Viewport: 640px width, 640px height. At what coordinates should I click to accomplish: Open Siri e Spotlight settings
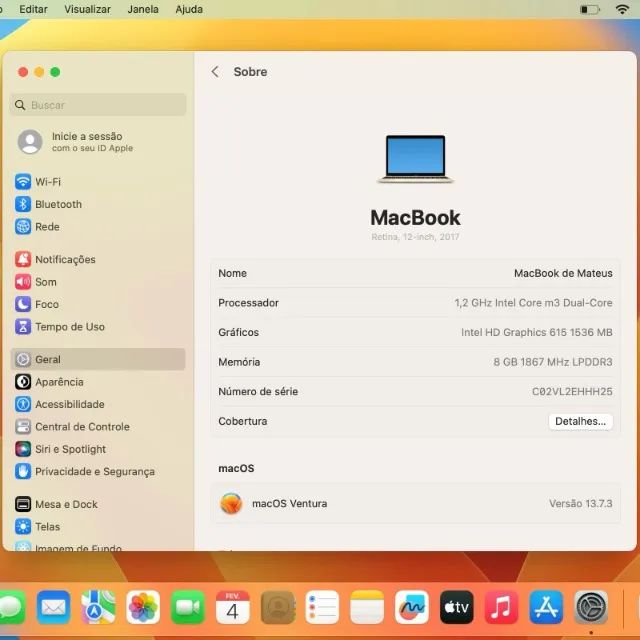click(60, 449)
